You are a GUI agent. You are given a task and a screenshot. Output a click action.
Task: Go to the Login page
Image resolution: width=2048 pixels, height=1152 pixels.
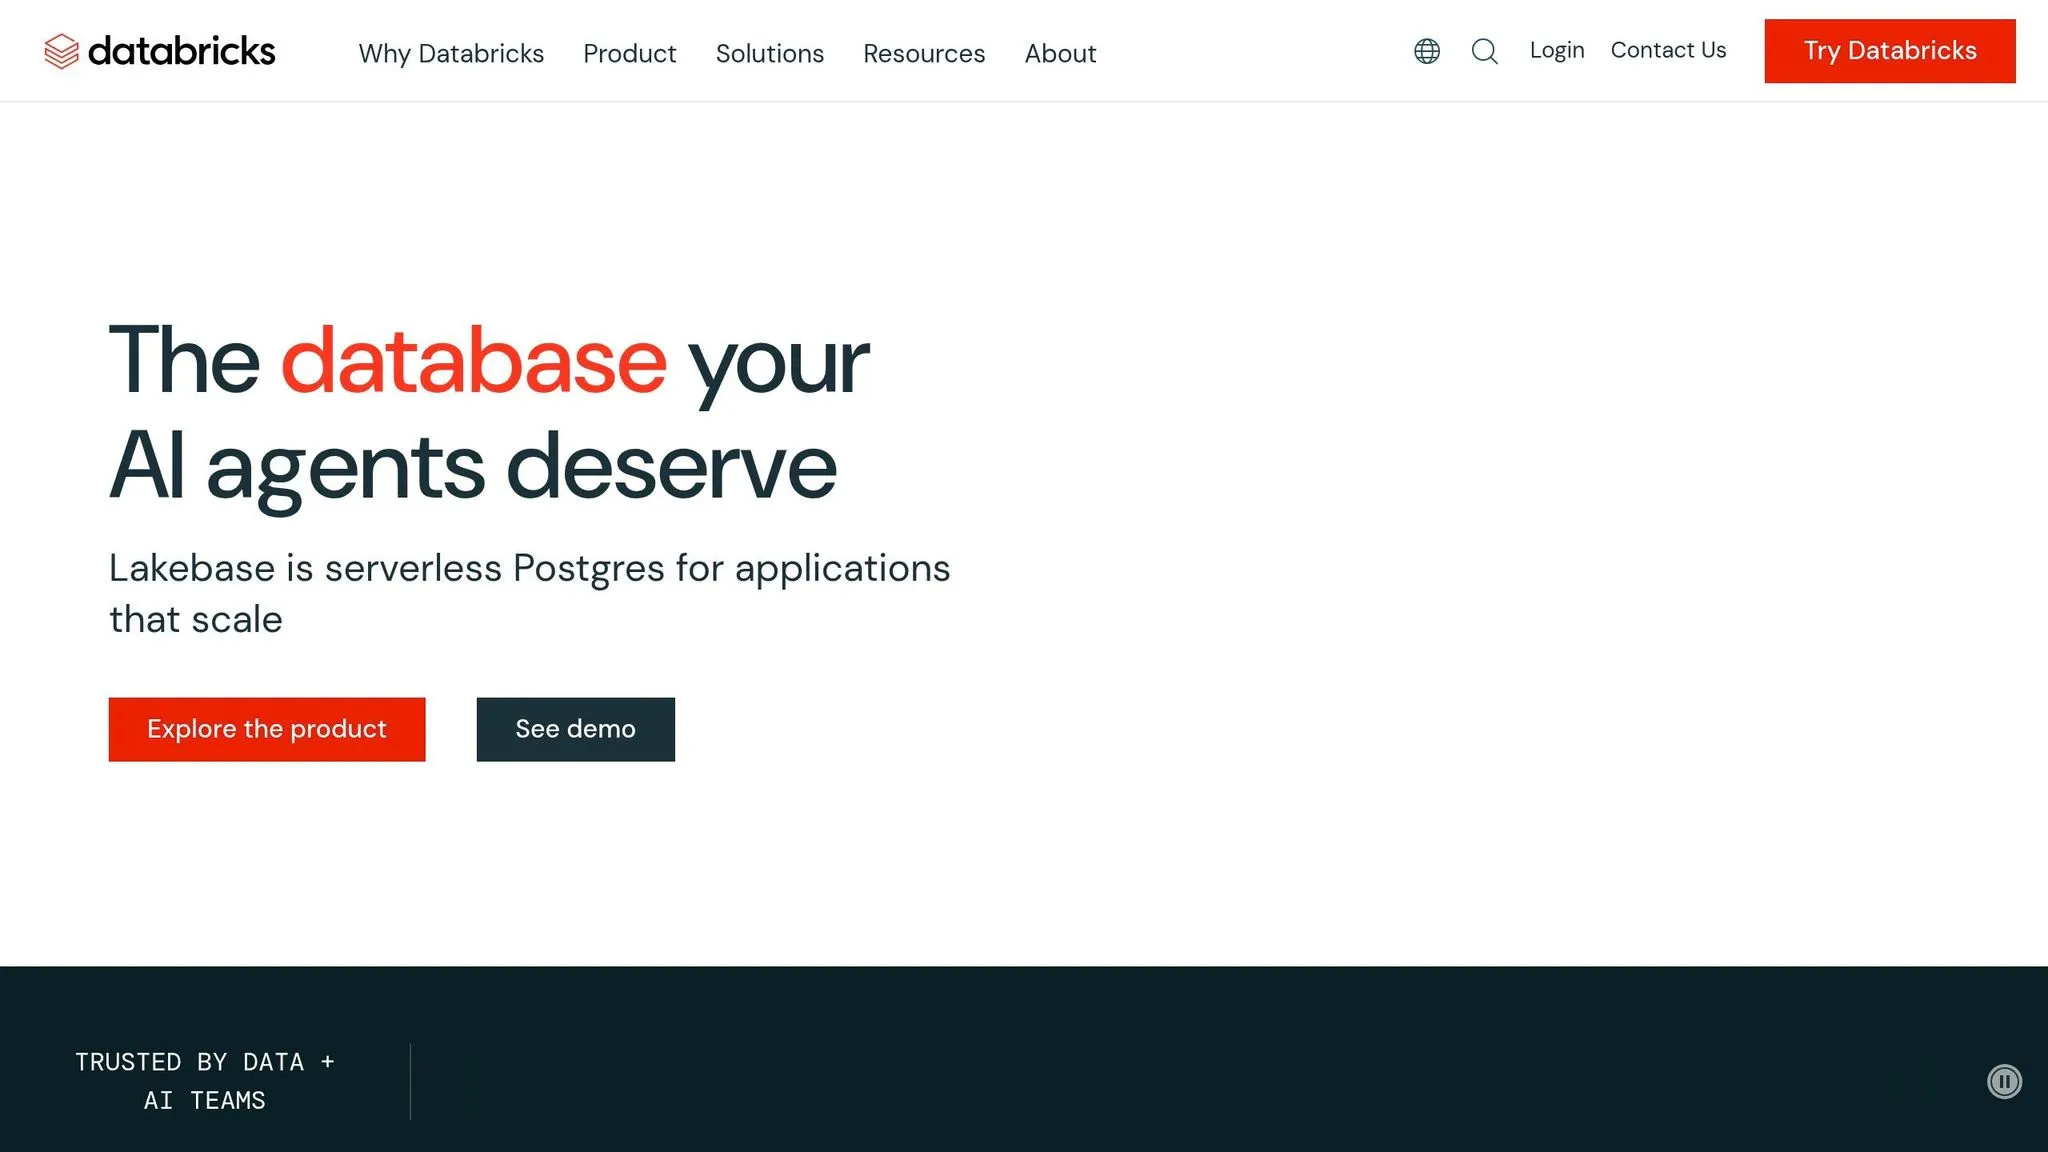[x=1557, y=50]
